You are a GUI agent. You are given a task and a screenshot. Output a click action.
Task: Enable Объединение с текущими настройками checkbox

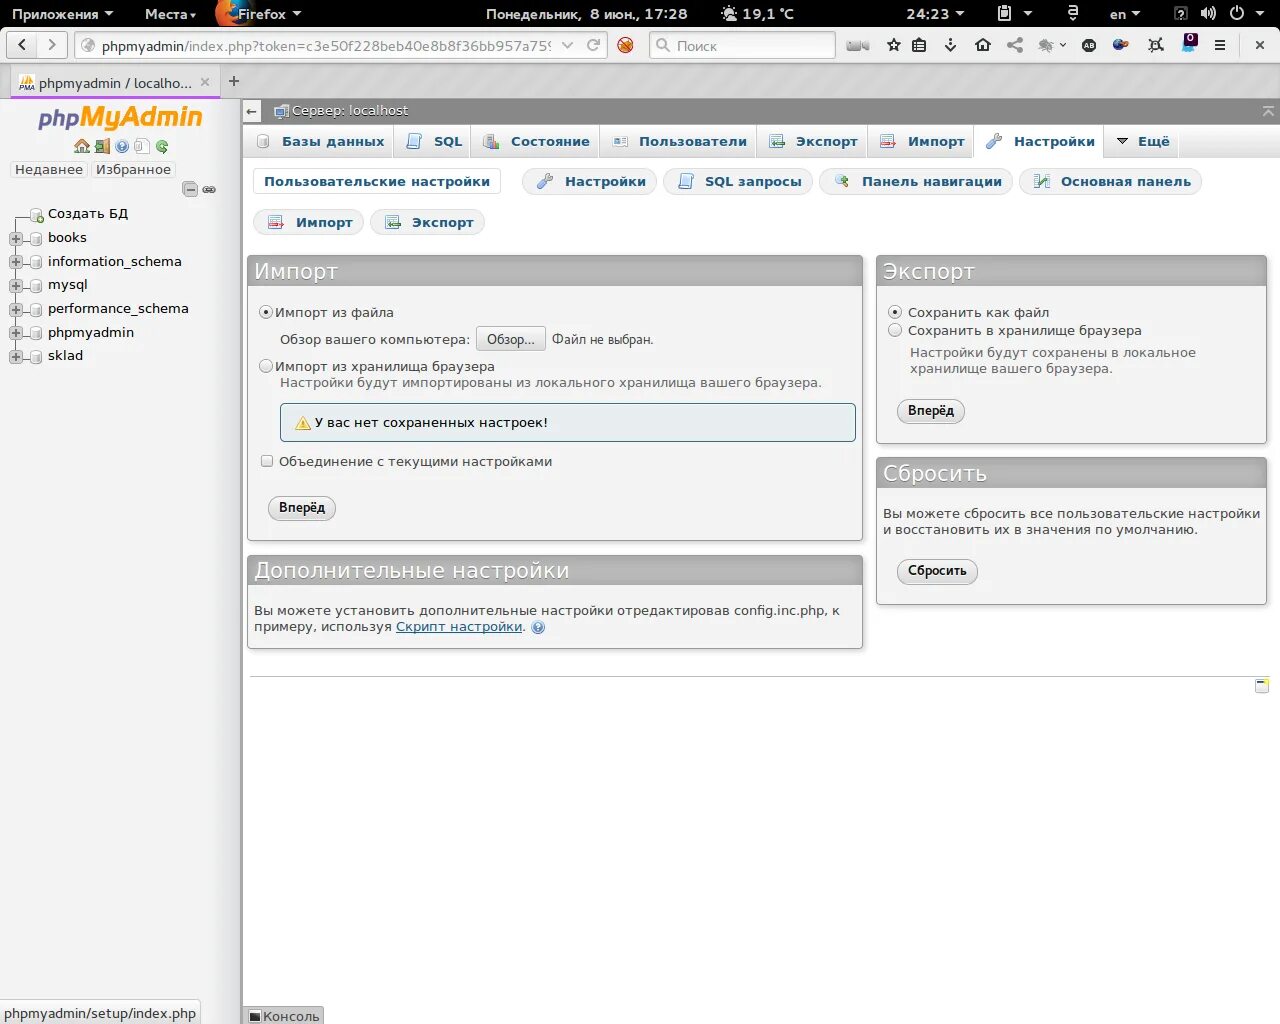click(267, 461)
